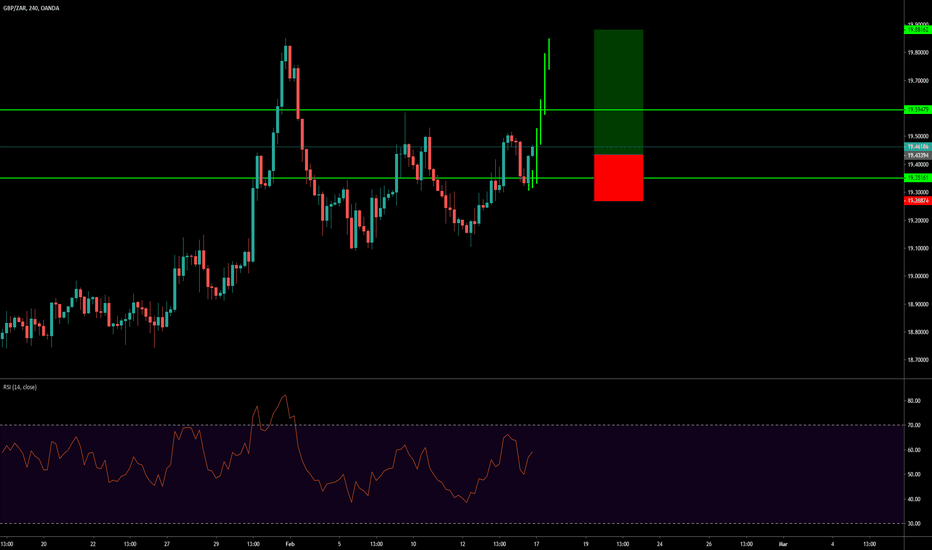Click the 18.70000 price scale value
The width and height of the screenshot is (932, 550).
tap(918, 360)
